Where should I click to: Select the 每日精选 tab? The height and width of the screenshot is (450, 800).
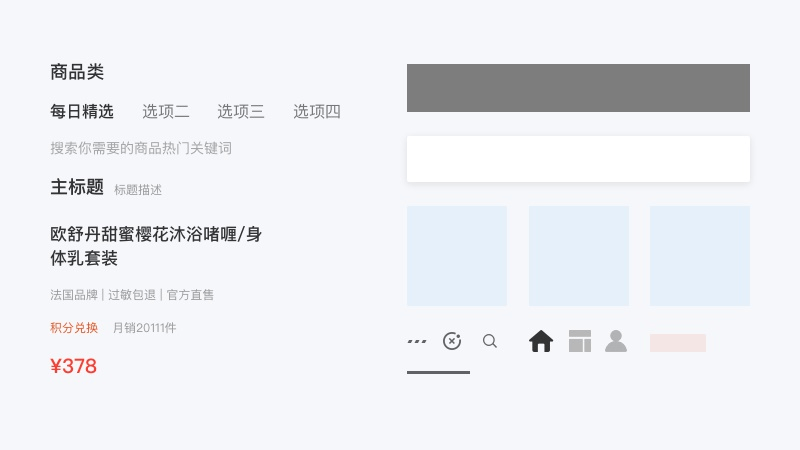tap(82, 111)
